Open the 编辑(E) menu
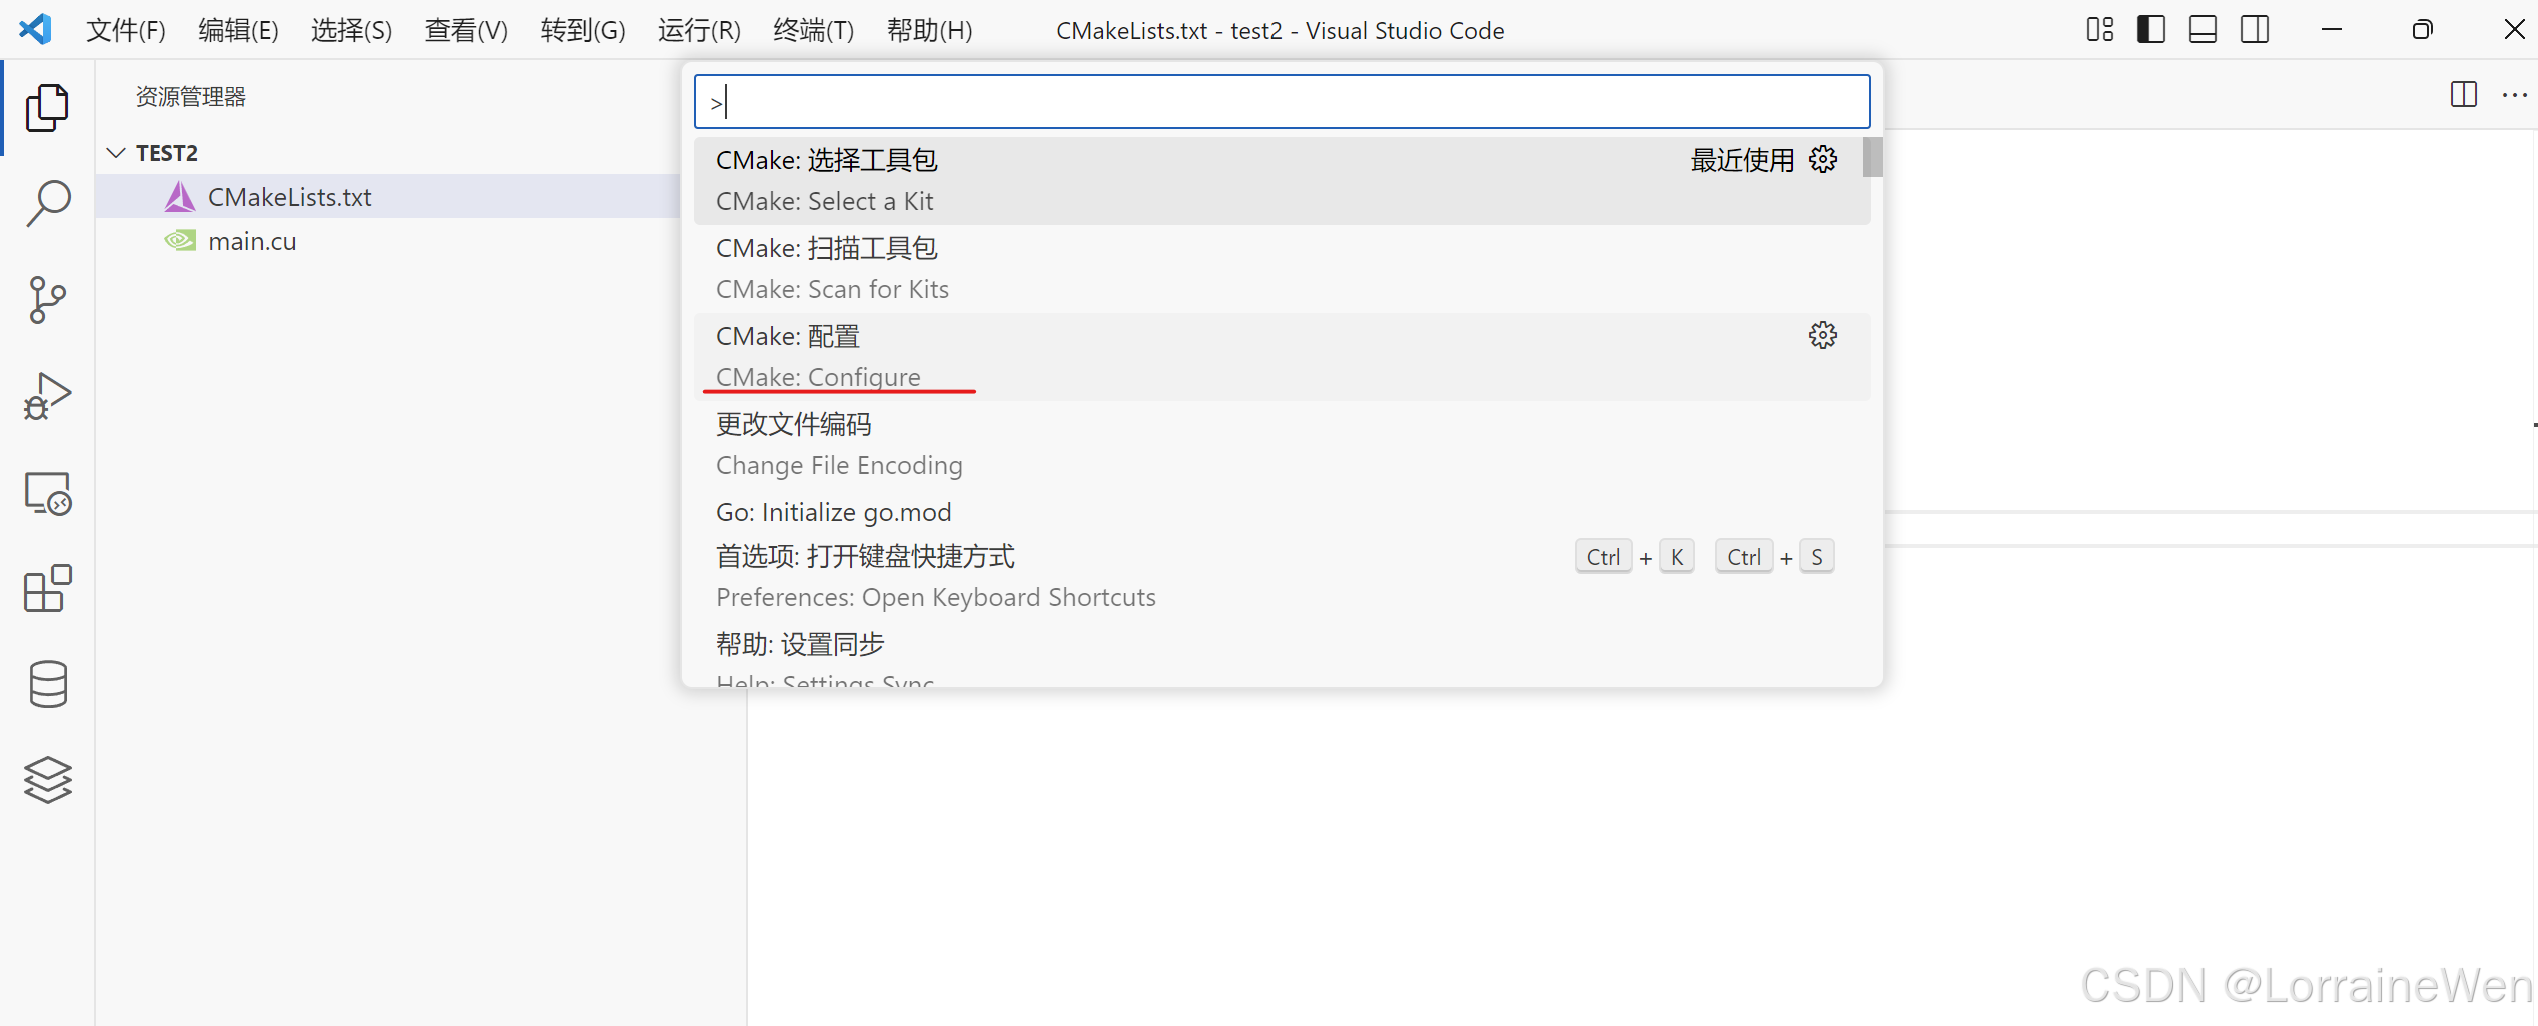2538x1026 pixels. (238, 30)
